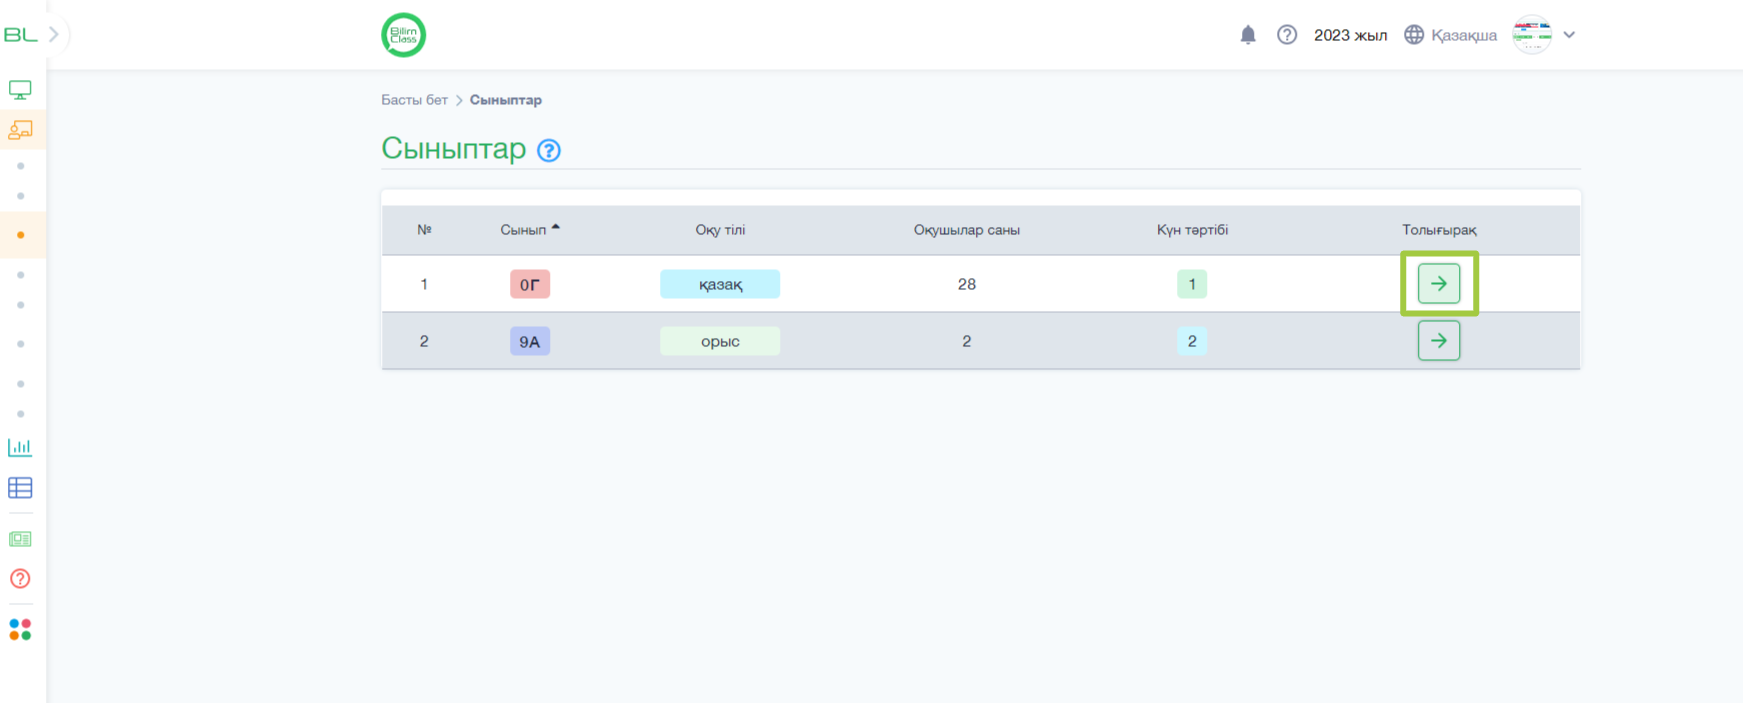Open the teacher classes icon in sidebar

pos(20,130)
